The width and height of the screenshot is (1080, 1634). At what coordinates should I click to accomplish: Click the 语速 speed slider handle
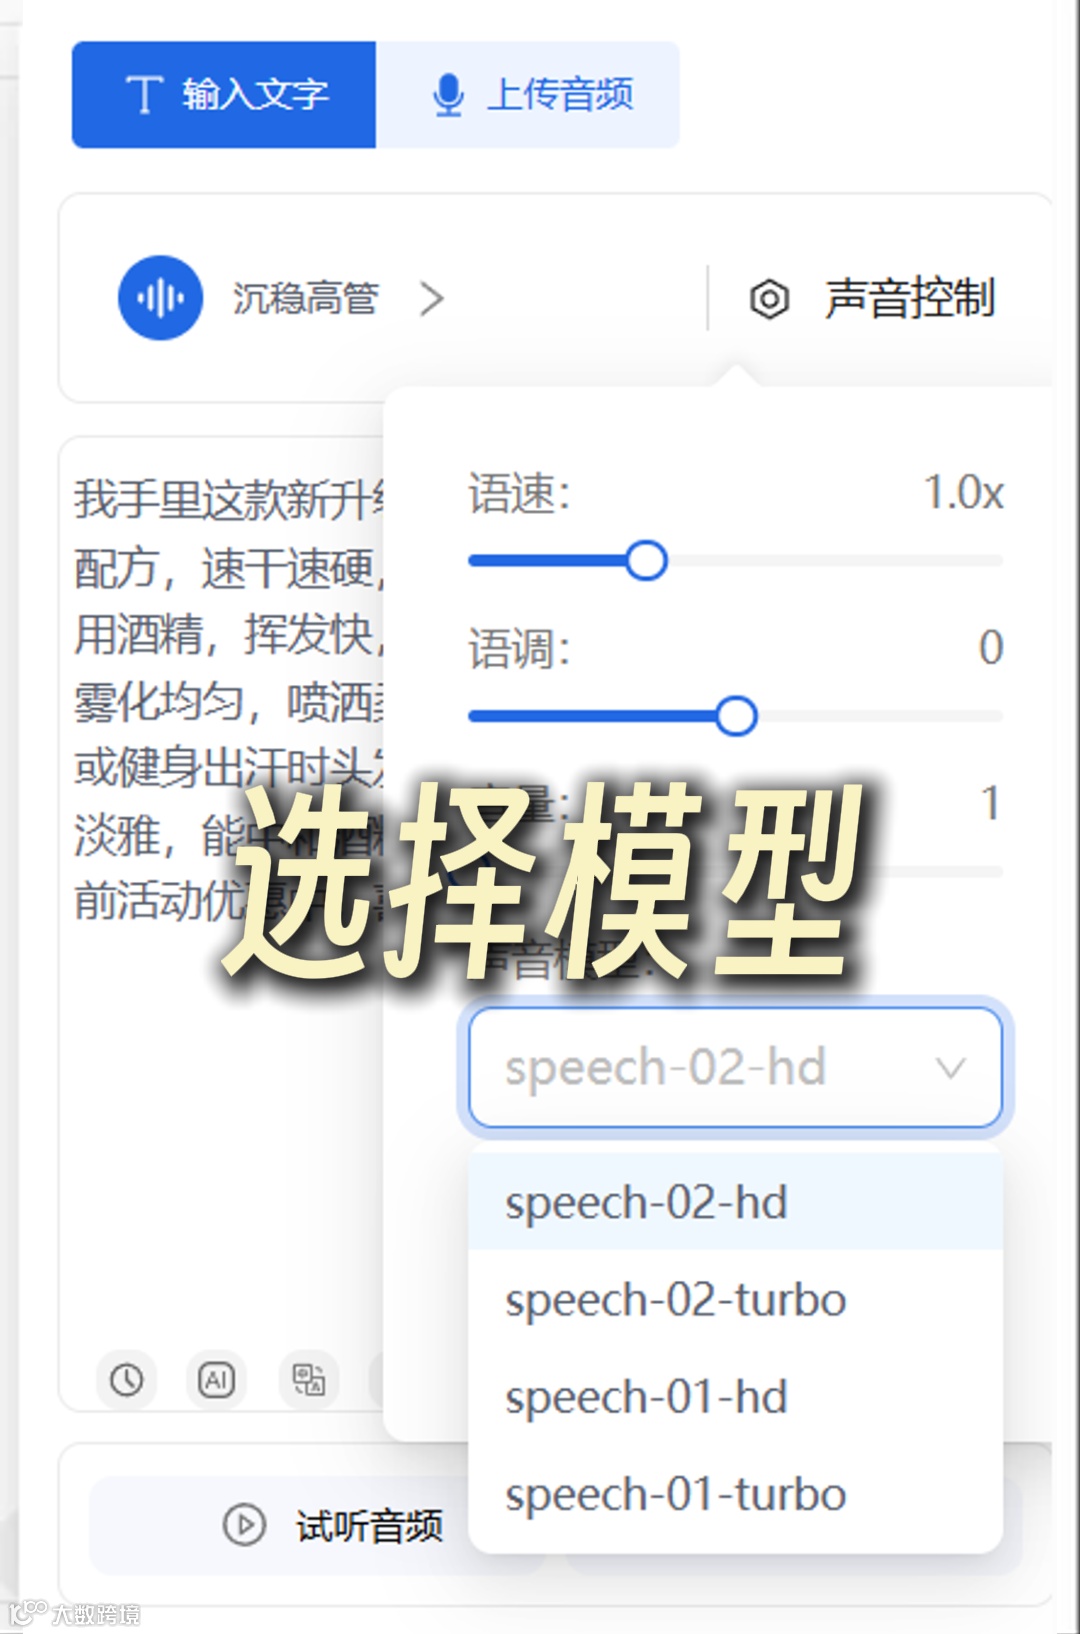coord(646,561)
